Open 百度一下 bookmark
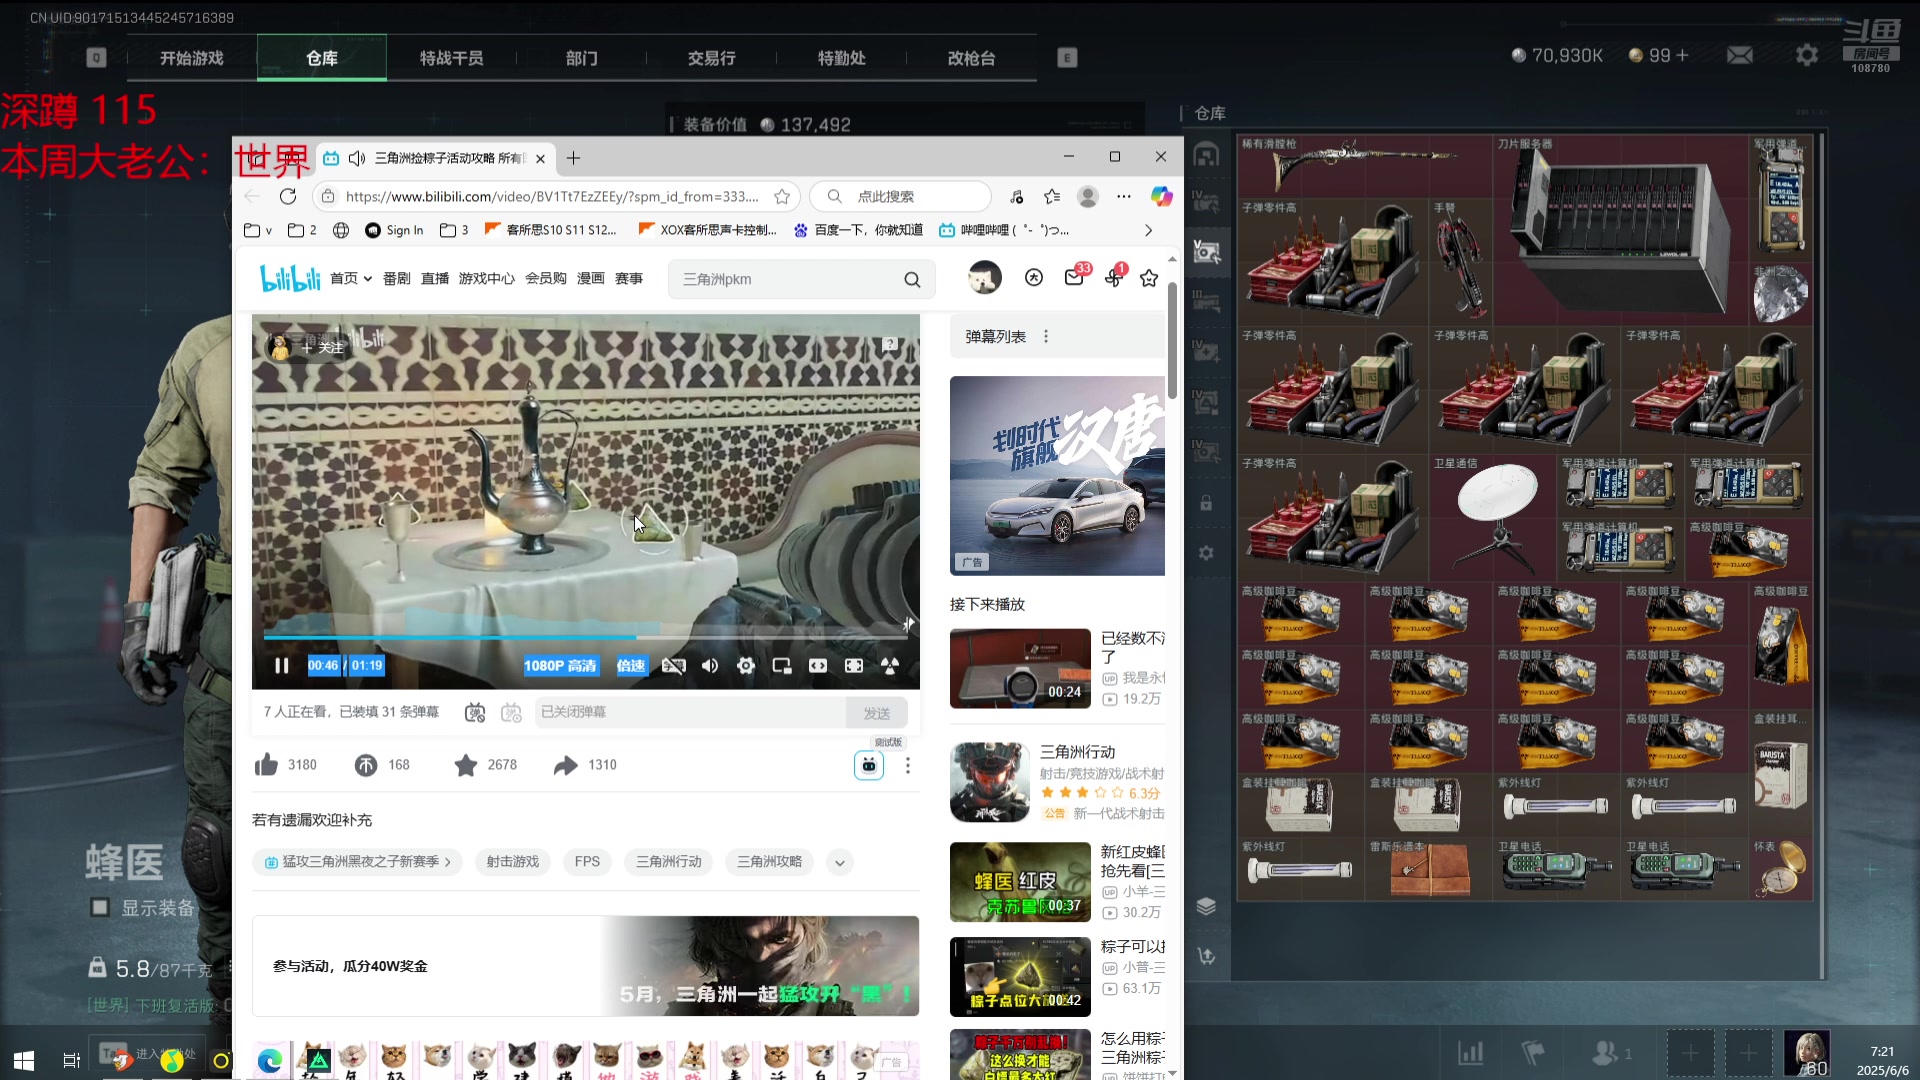Image resolution: width=1920 pixels, height=1080 pixels. pos(858,230)
